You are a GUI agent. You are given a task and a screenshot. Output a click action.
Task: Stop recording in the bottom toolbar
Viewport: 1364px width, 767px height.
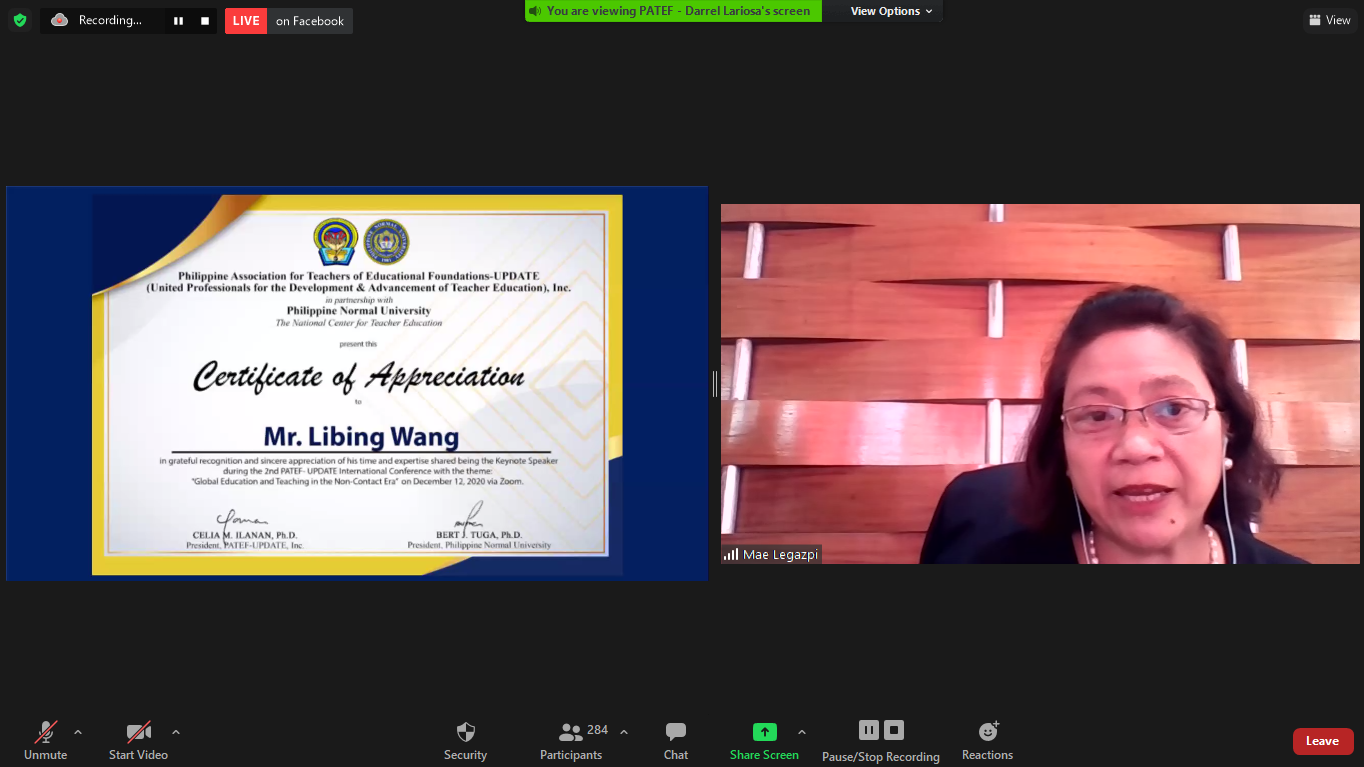894,730
